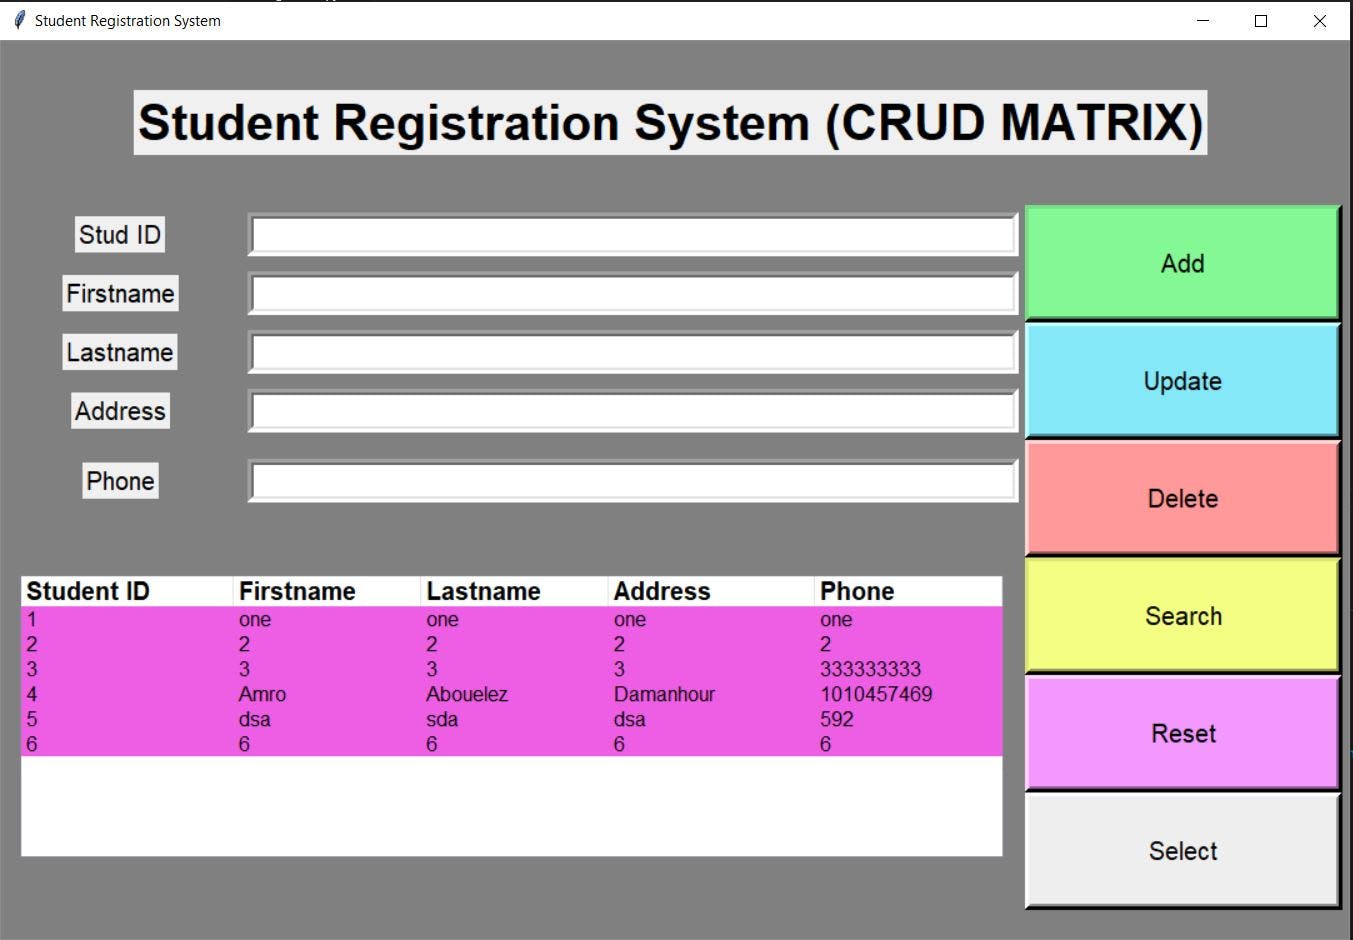This screenshot has height=940, width=1353.
Task: Click the feather app icon in title bar
Action: point(19,20)
